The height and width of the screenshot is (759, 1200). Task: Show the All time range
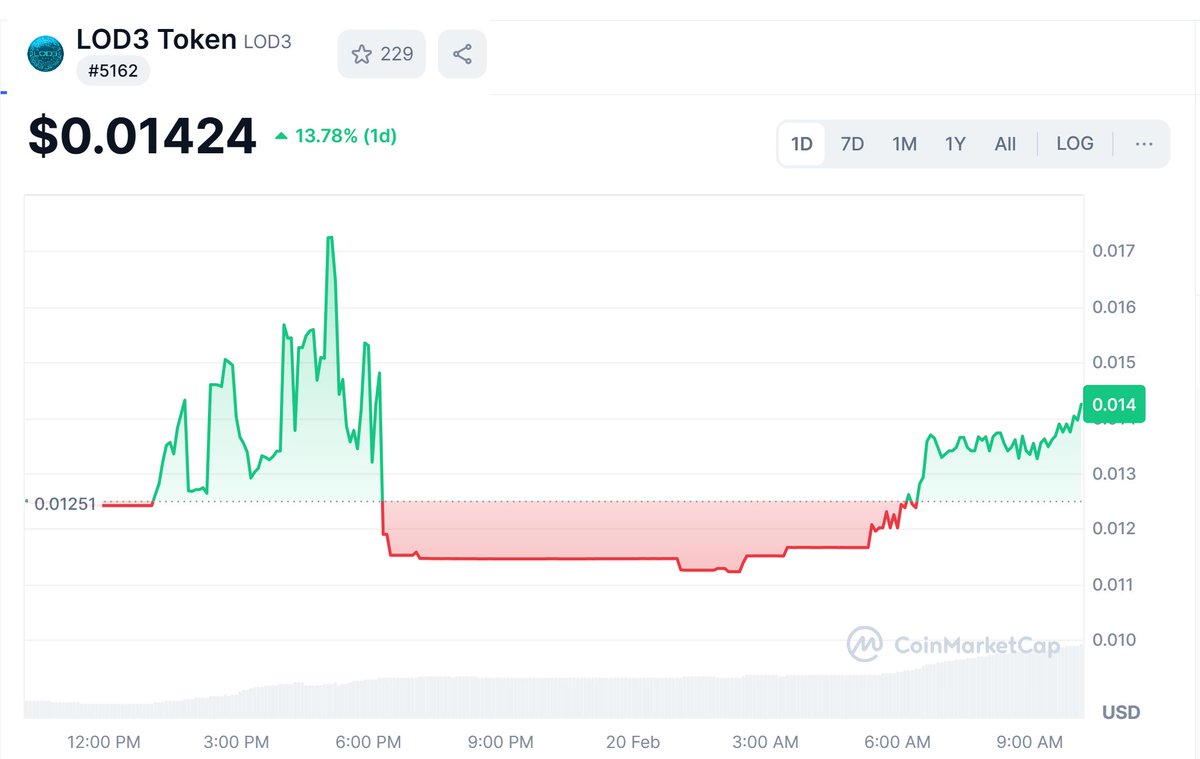[1005, 144]
